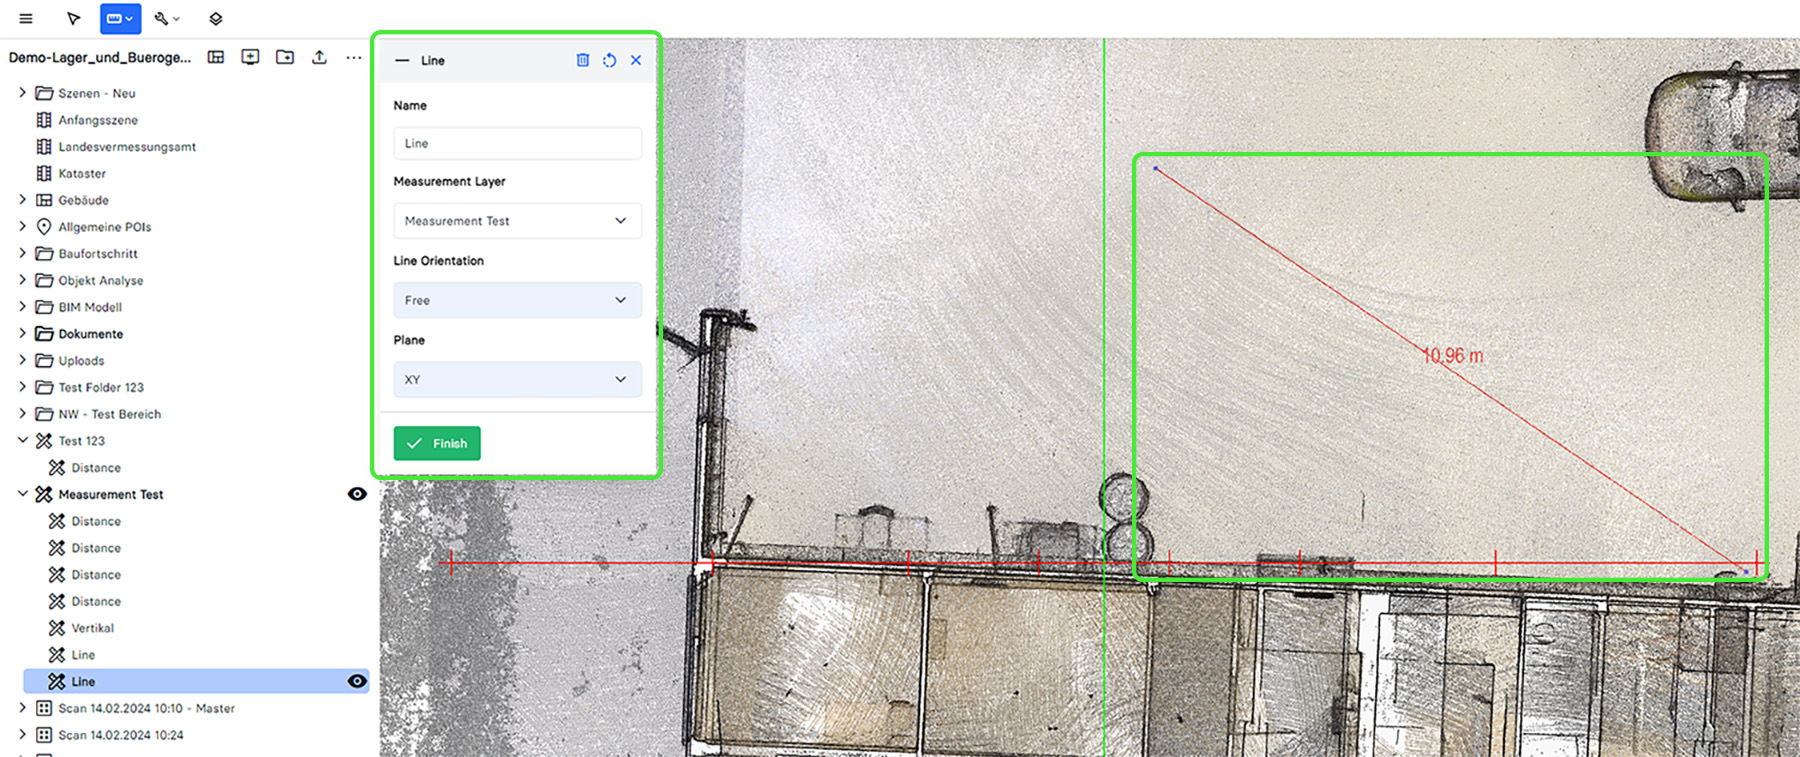Image resolution: width=1800 pixels, height=757 pixels.
Task: Delete the line with trash icon
Action: [x=583, y=60]
